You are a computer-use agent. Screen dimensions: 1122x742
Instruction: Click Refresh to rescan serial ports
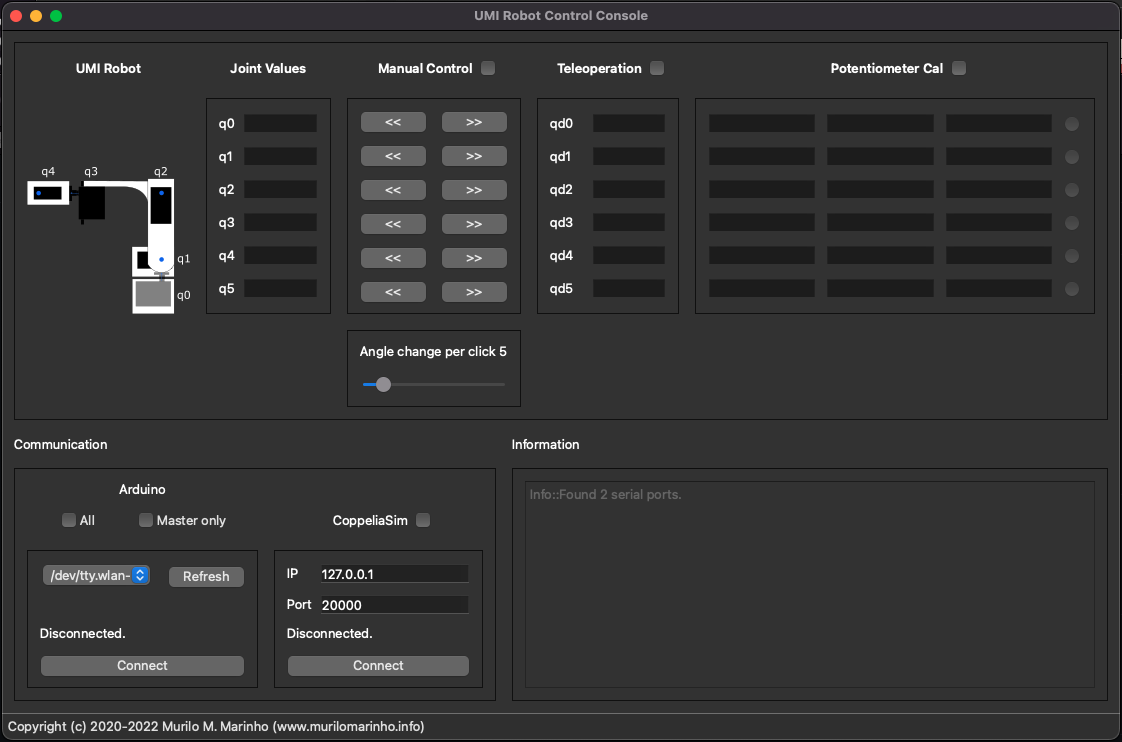click(x=206, y=577)
